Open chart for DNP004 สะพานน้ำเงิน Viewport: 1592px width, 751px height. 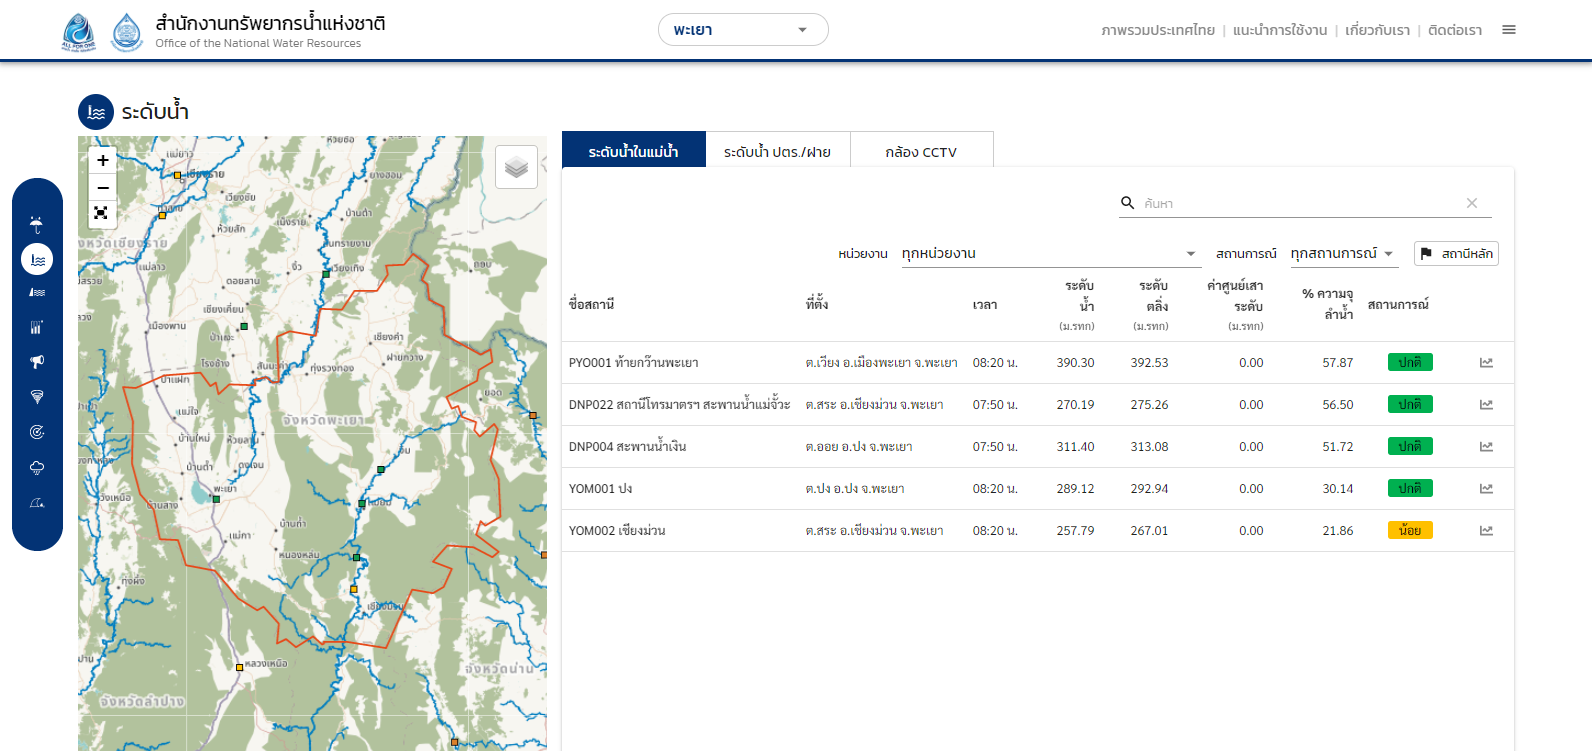1487,447
